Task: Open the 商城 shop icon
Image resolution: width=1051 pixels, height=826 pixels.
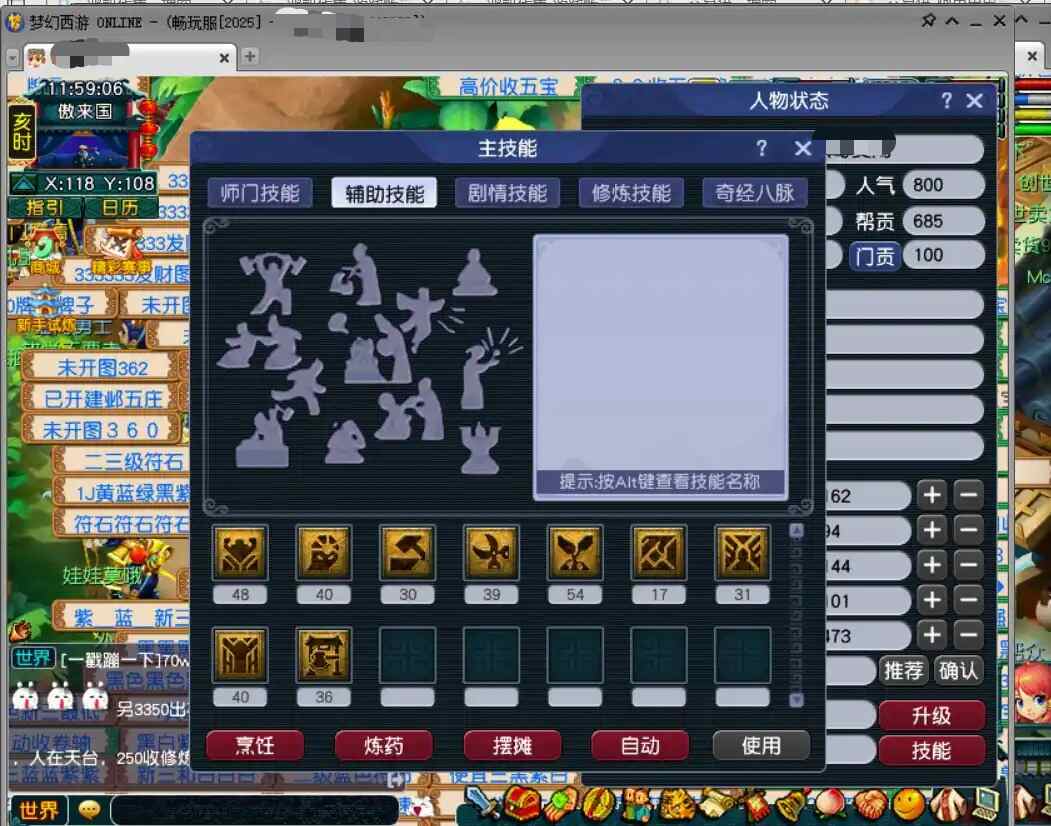Action: [x=44, y=251]
